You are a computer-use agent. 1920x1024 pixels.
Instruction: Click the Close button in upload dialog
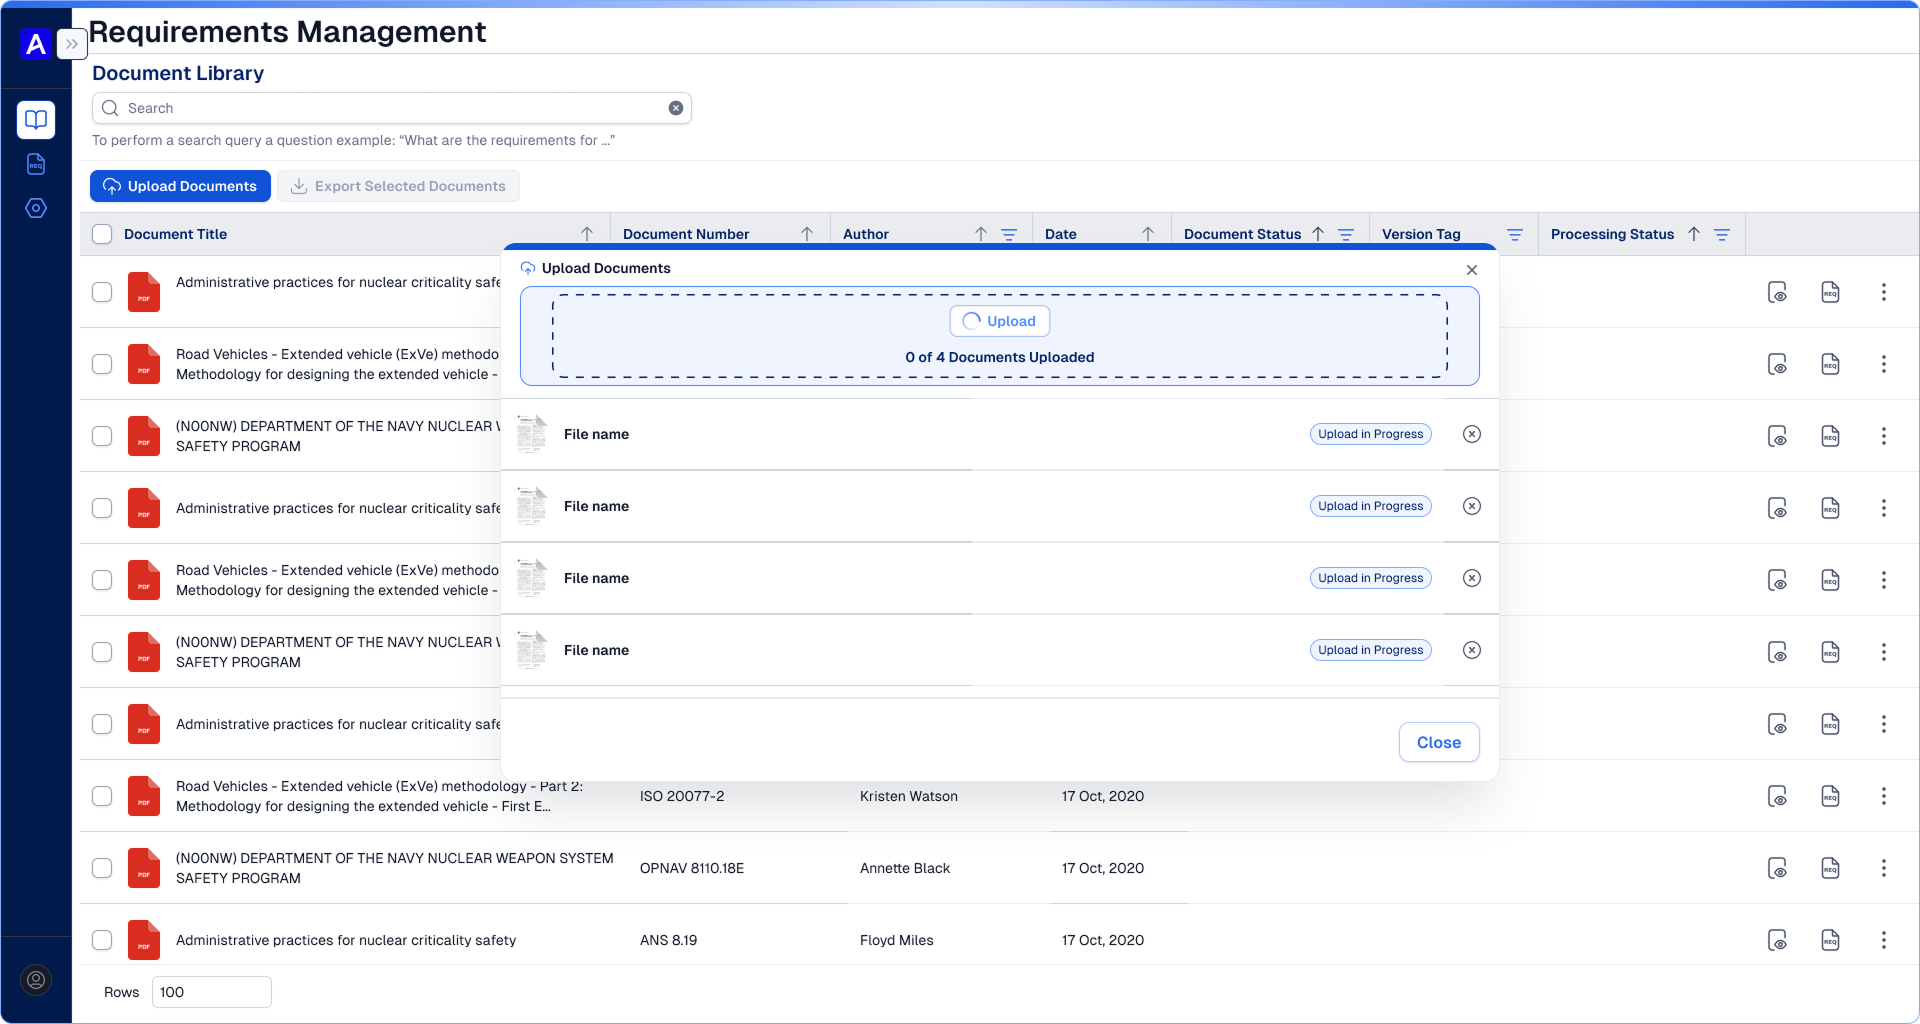pos(1439,742)
